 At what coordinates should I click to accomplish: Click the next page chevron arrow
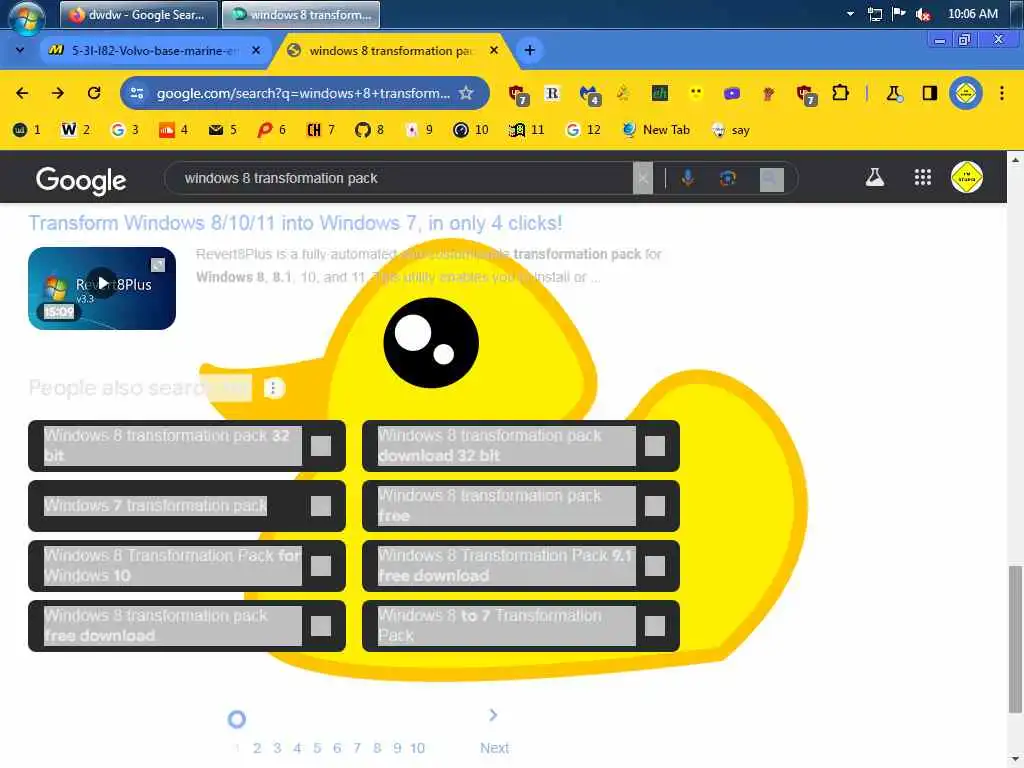click(494, 716)
